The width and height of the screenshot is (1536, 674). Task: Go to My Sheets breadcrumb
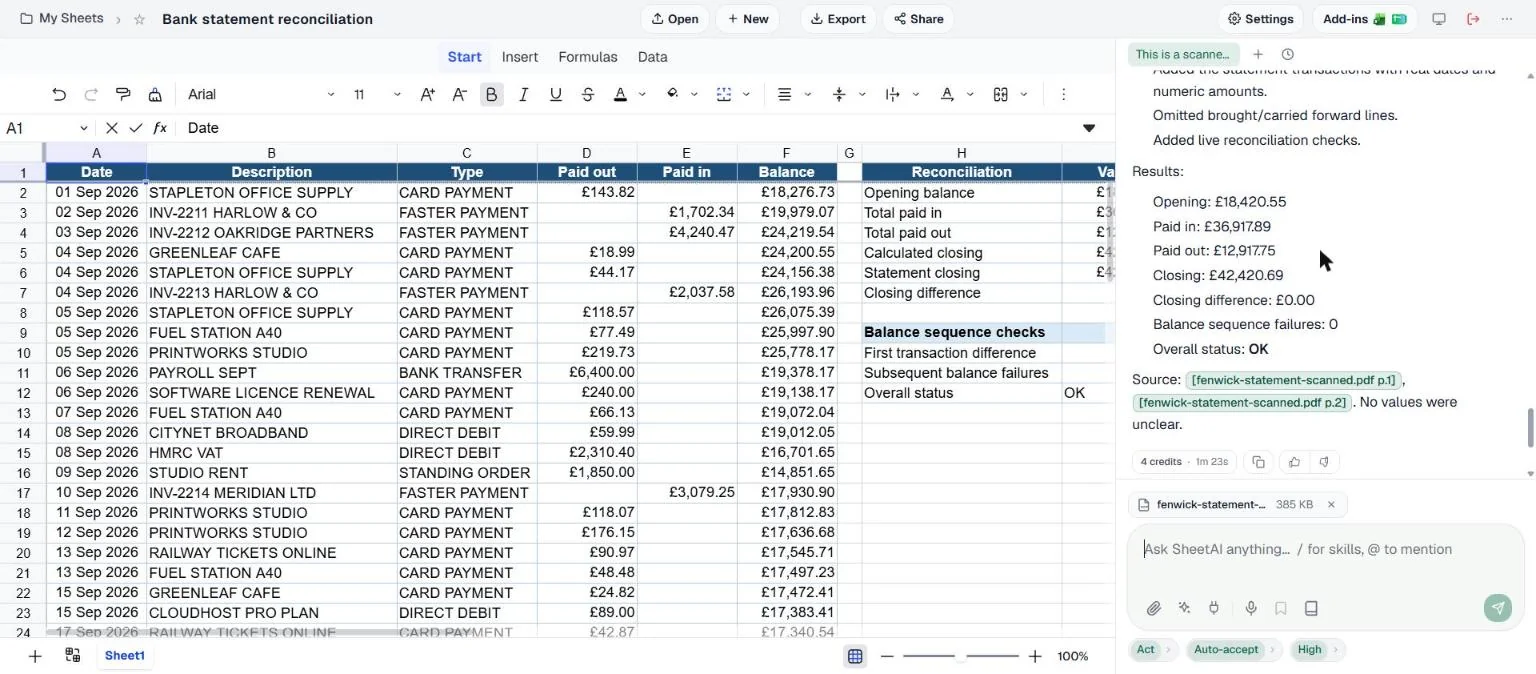(x=61, y=19)
